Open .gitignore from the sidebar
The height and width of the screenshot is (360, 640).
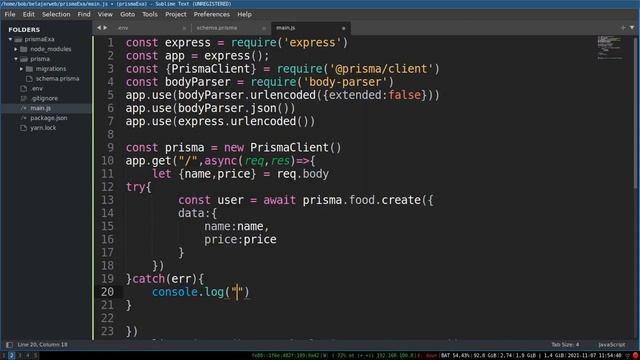pos(44,98)
